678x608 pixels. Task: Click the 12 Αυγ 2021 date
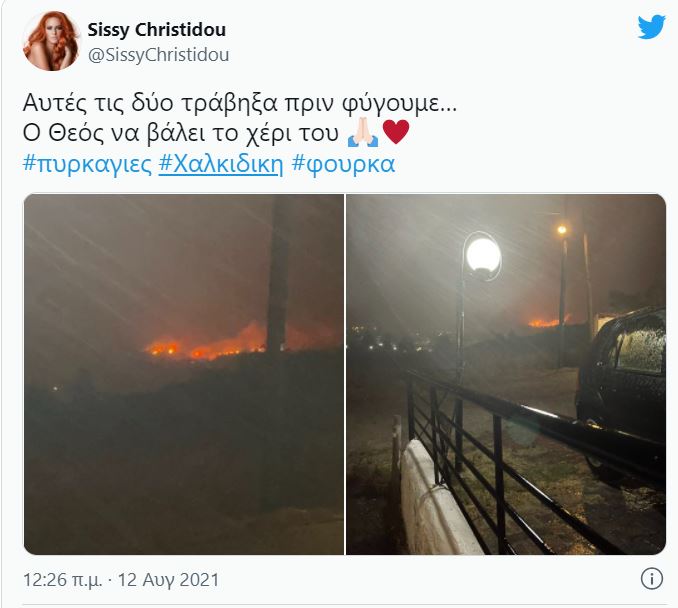(169, 580)
